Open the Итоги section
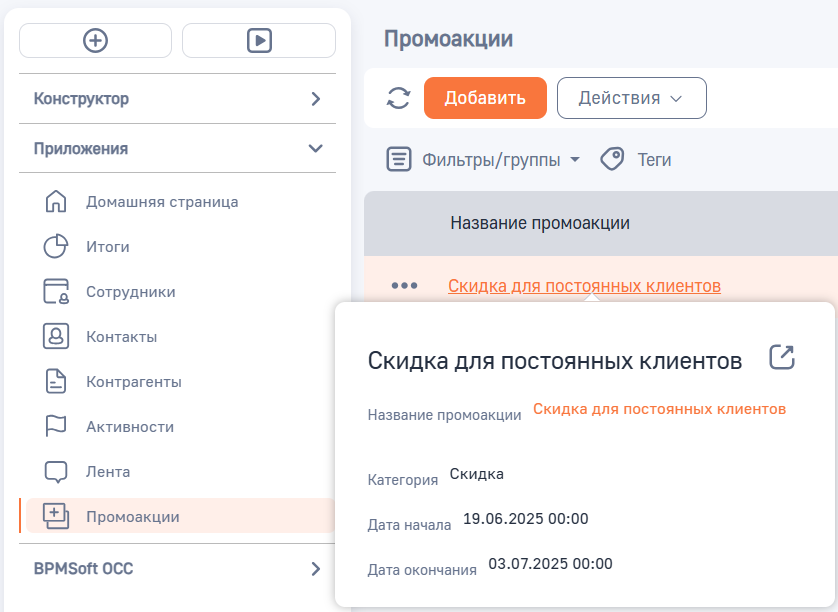The image size is (838, 612). pos(108,247)
